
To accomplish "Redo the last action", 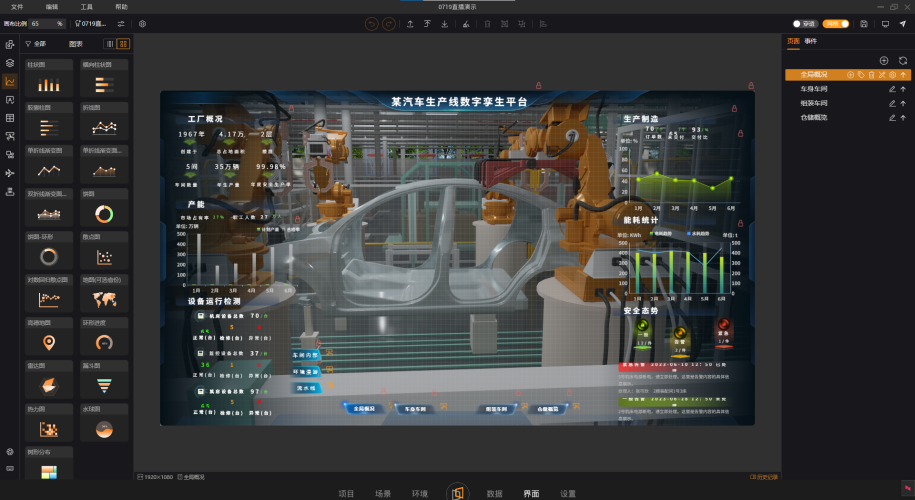I will coord(388,24).
